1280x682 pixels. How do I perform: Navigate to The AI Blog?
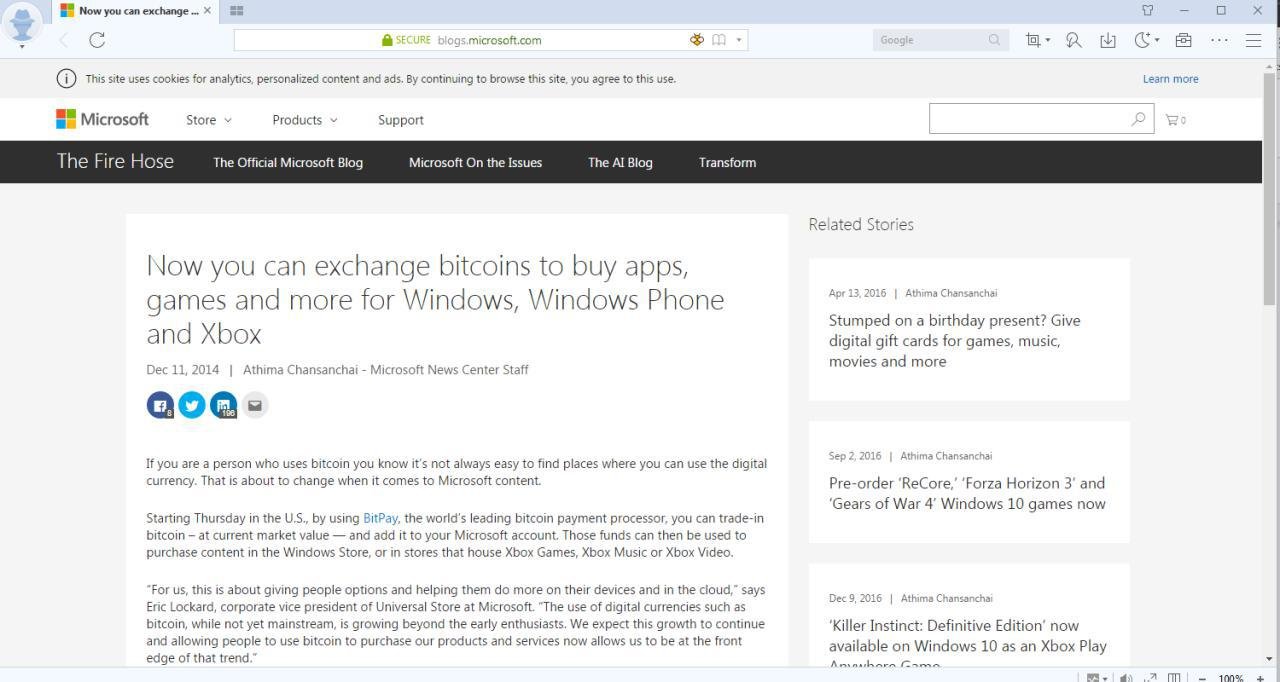point(620,162)
